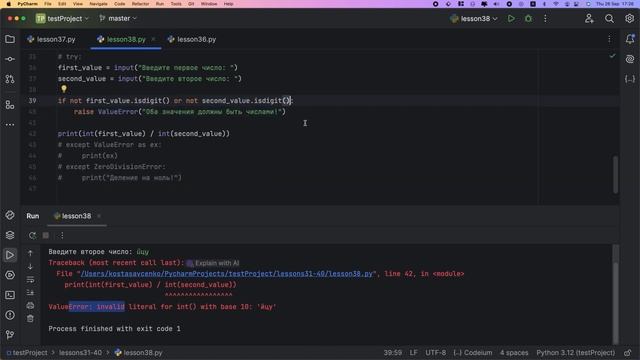The height and width of the screenshot is (360, 640).
Task: Click lesson38.py breadcrumb in status bar
Action: coord(138,353)
